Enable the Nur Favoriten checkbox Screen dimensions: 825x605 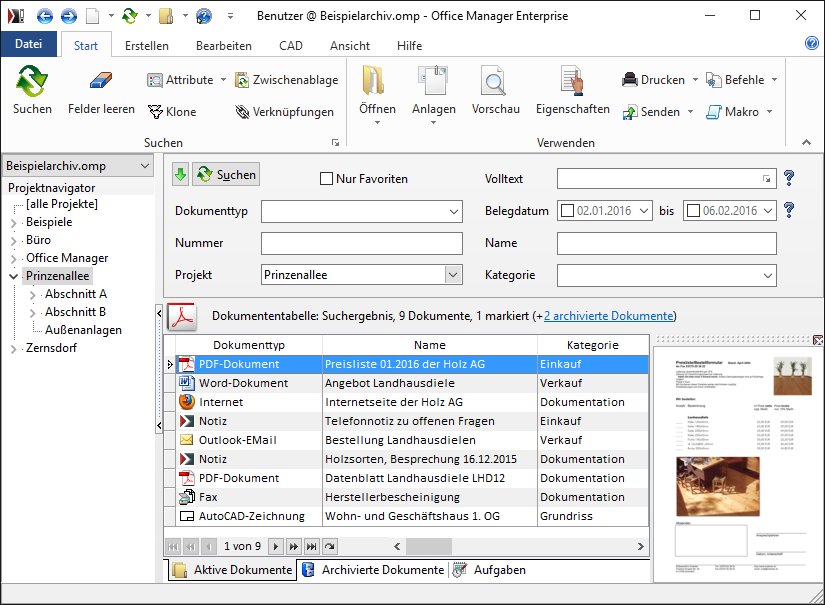(326, 179)
